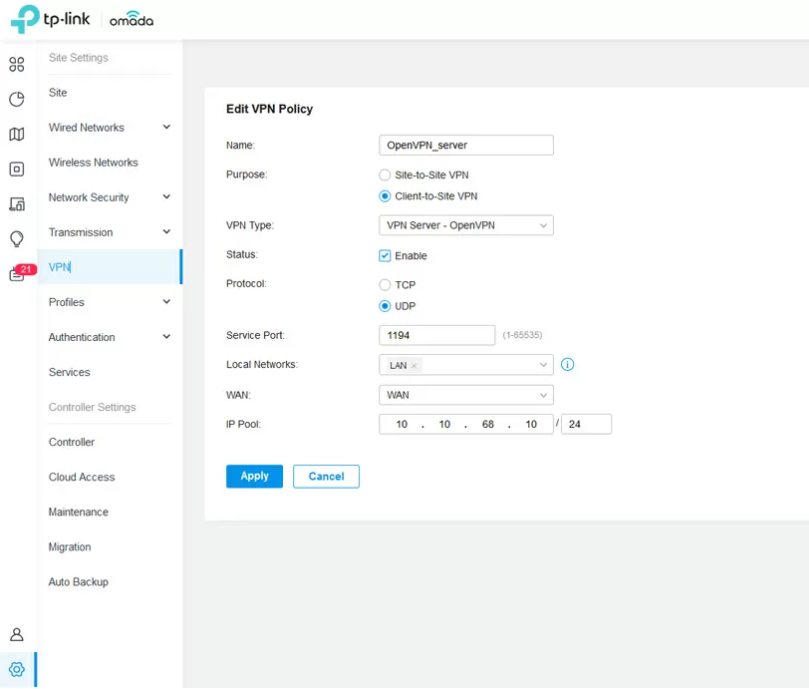This screenshot has width=809, height=689.
Task: Click the Cancel button
Action: pos(326,476)
